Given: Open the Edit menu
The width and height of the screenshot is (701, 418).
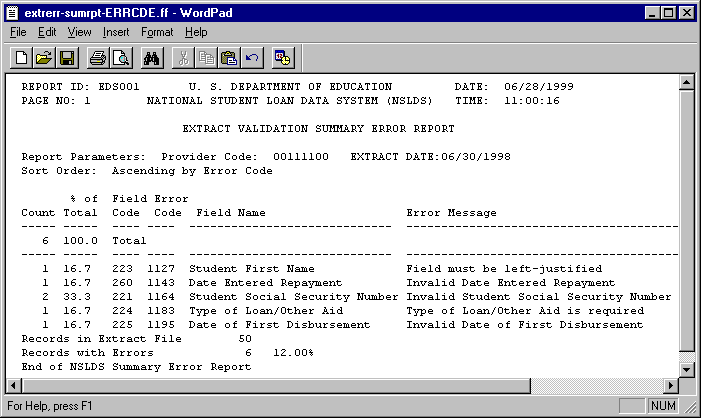Looking at the screenshot, I should tap(47, 32).
